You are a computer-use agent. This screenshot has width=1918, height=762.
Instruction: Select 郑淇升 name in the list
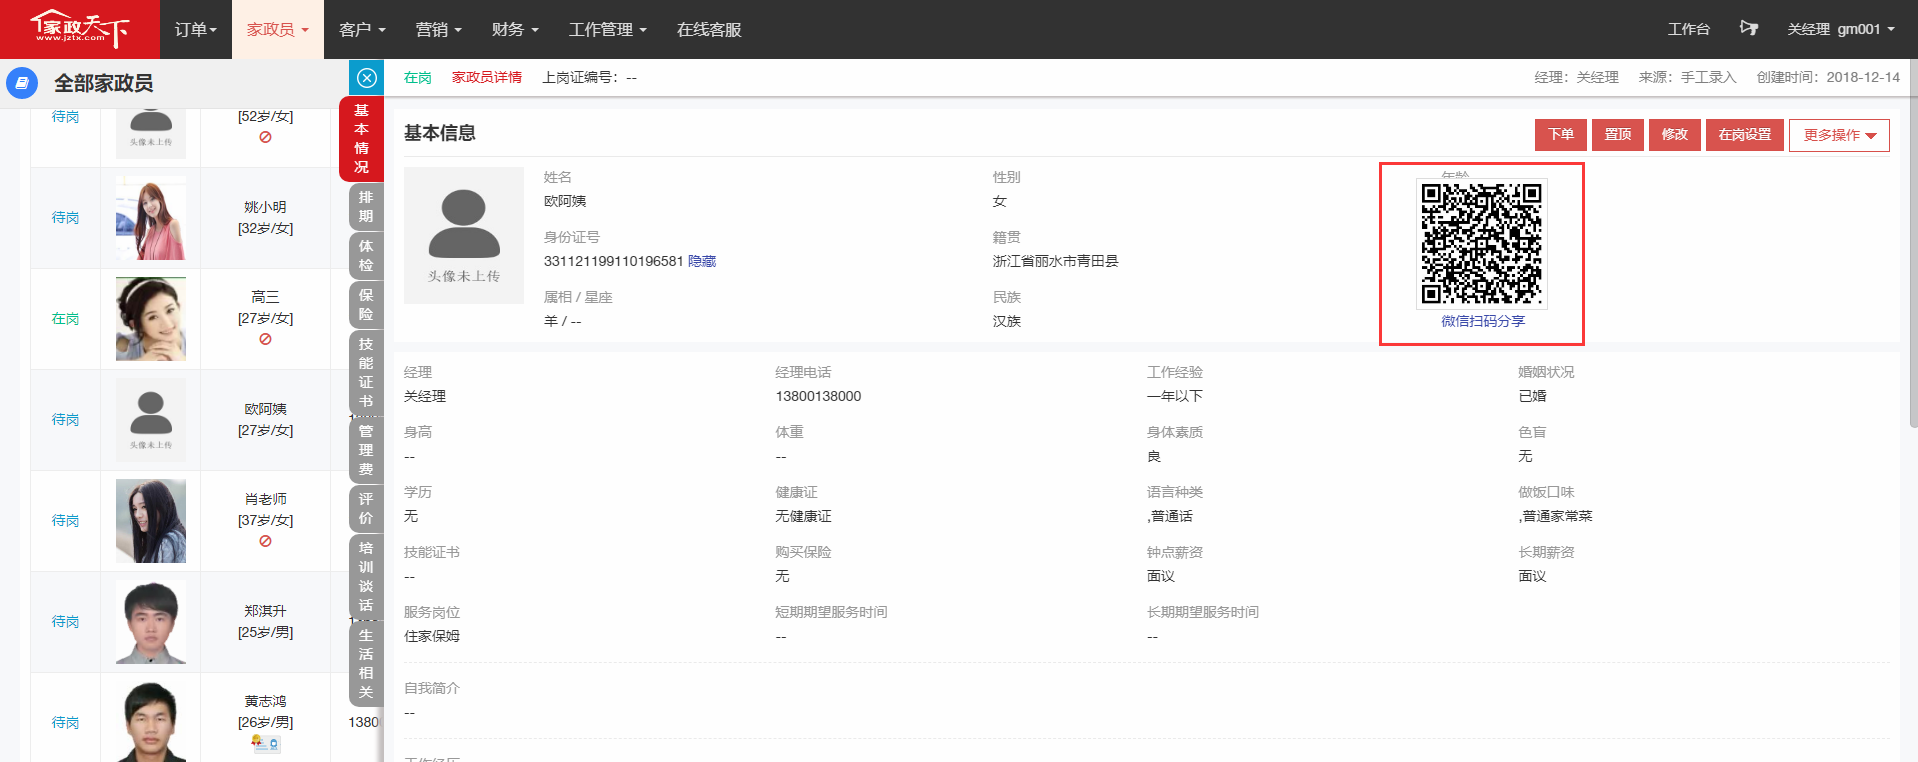tap(265, 611)
